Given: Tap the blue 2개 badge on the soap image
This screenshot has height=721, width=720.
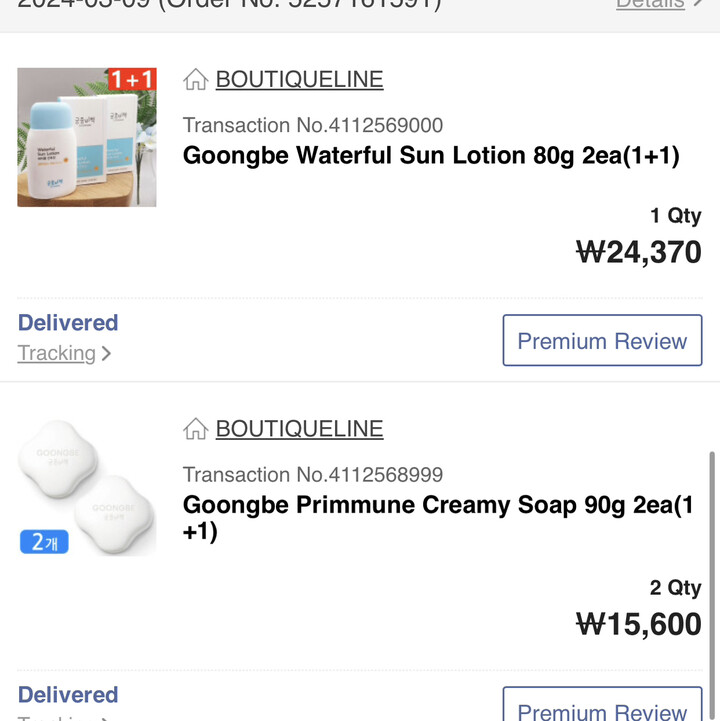Looking at the screenshot, I should click(44, 542).
